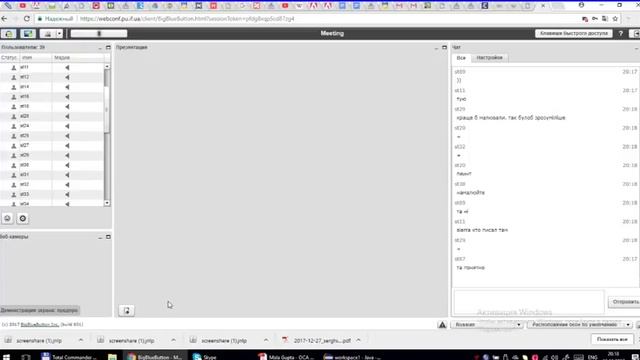Expand options for second screenshare.jnlp download
Screen dimensions: 640x360
173,340
